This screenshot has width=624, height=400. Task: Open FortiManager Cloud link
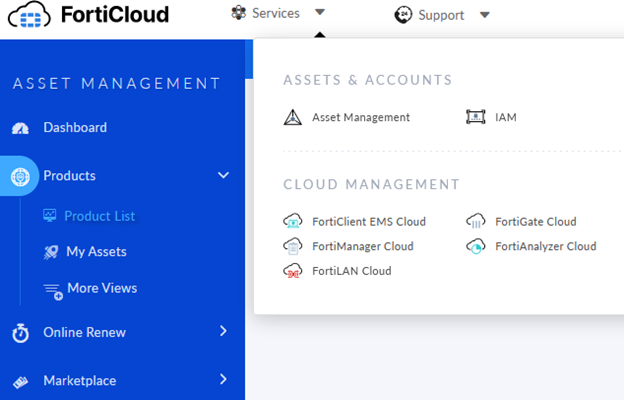[x=363, y=246]
